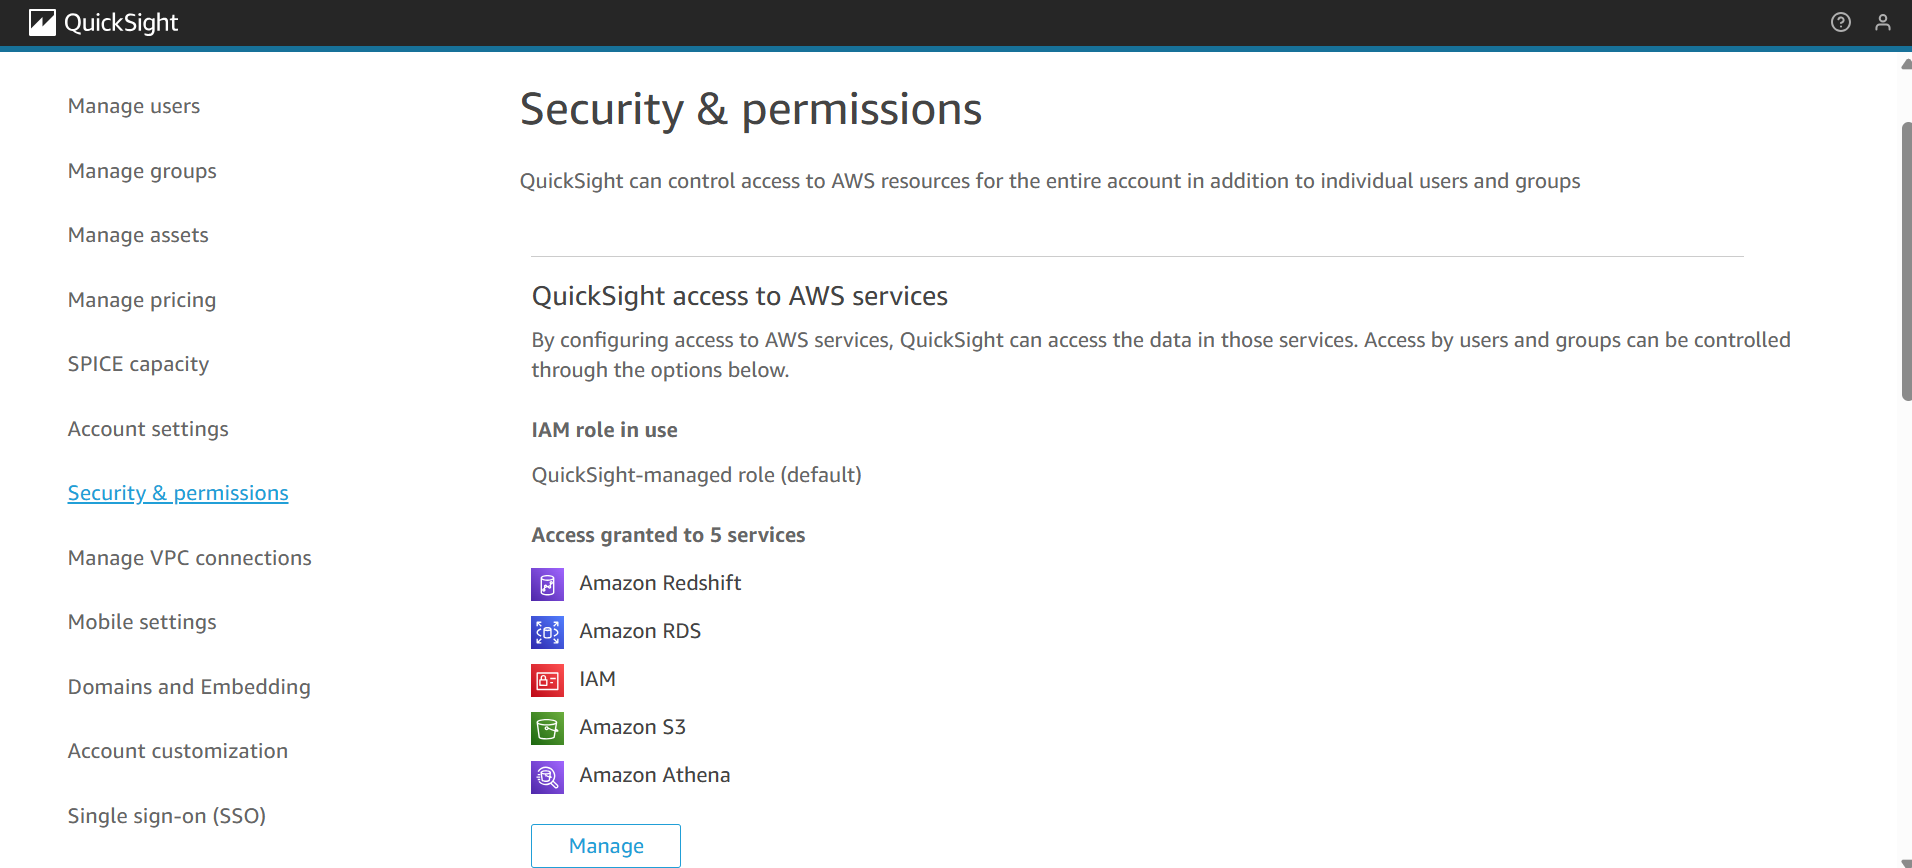
Task: Click the vertical scrollbar thumb
Action: click(x=1906, y=261)
